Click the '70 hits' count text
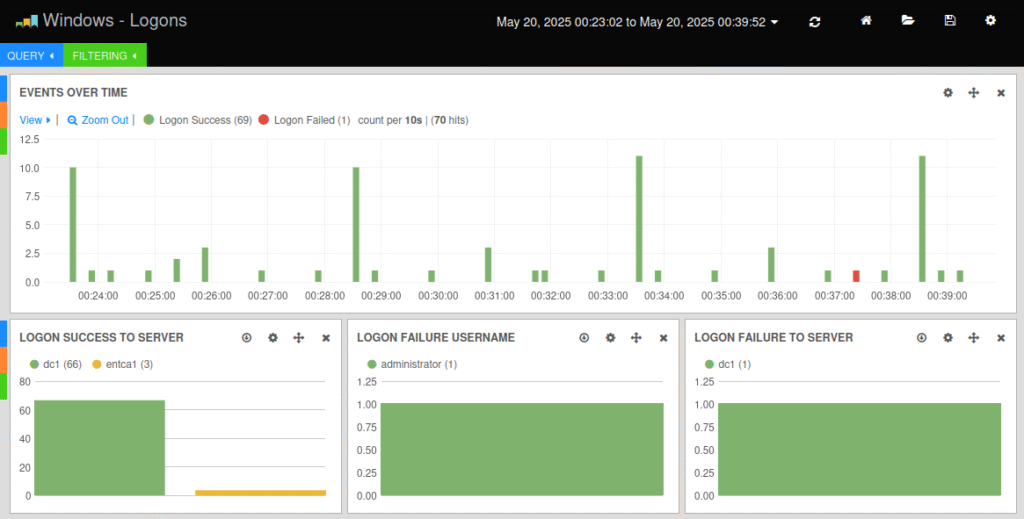This screenshot has height=519, width=1024. [x=450, y=120]
